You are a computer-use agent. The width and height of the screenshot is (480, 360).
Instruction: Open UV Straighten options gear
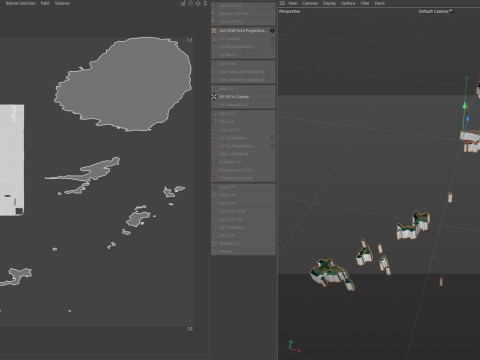pyautogui.click(x=272, y=138)
